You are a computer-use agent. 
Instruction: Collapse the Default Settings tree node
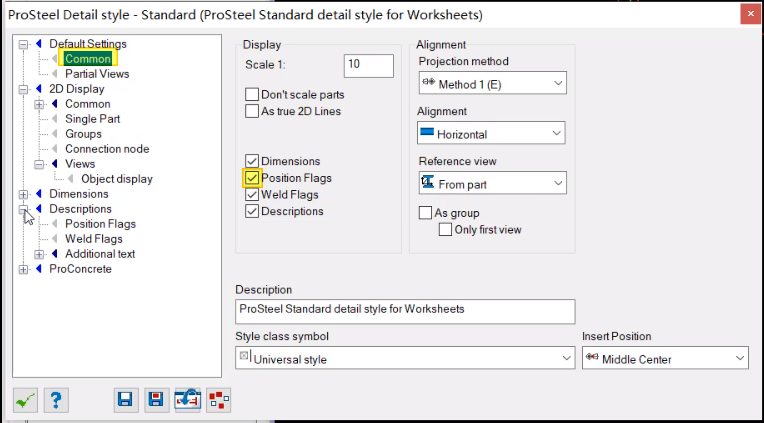[23, 44]
